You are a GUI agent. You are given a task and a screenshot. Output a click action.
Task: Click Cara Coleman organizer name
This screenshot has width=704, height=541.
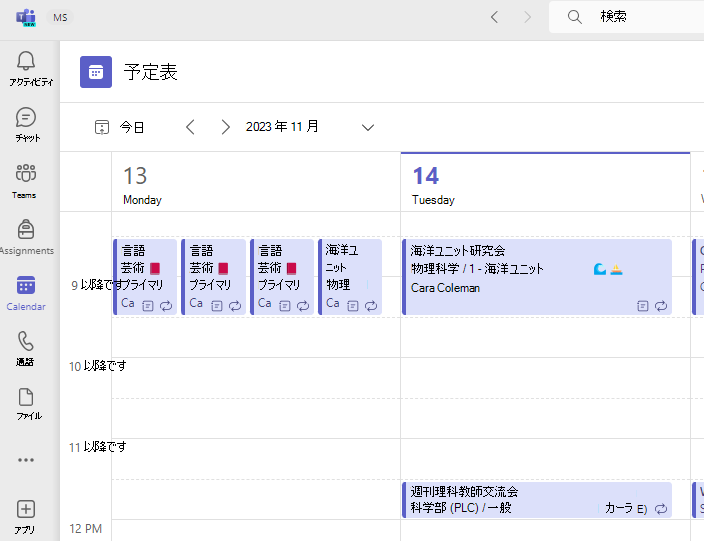(445, 288)
